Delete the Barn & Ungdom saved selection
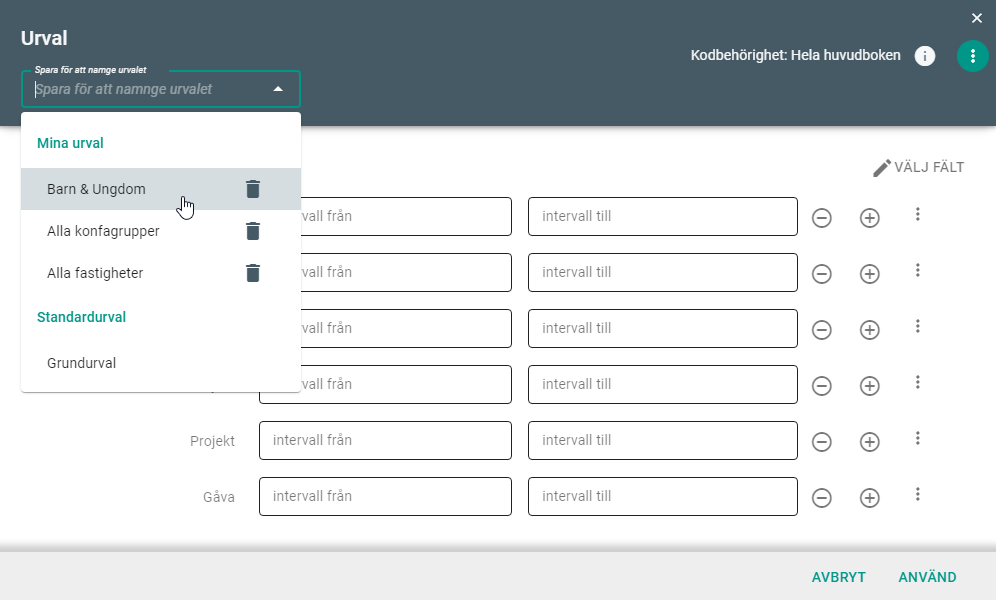Image resolution: width=996 pixels, height=600 pixels. 253,189
